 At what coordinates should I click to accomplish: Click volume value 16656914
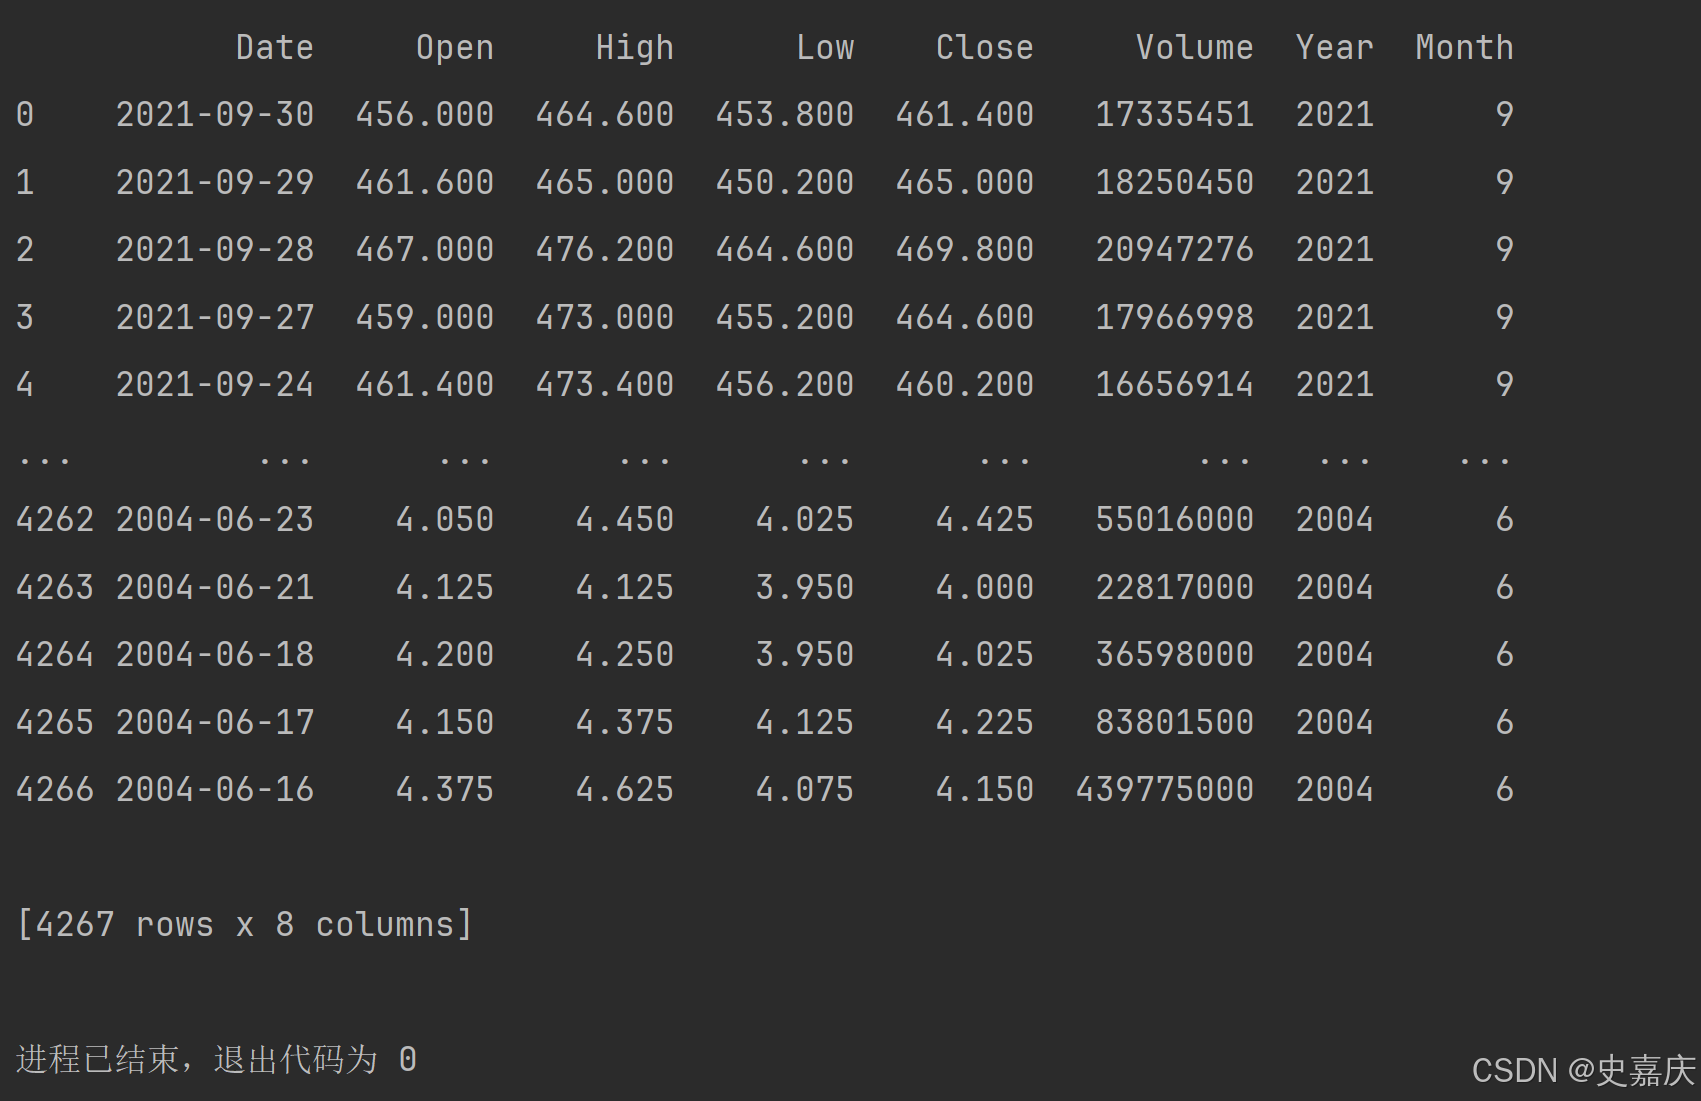[1175, 384]
